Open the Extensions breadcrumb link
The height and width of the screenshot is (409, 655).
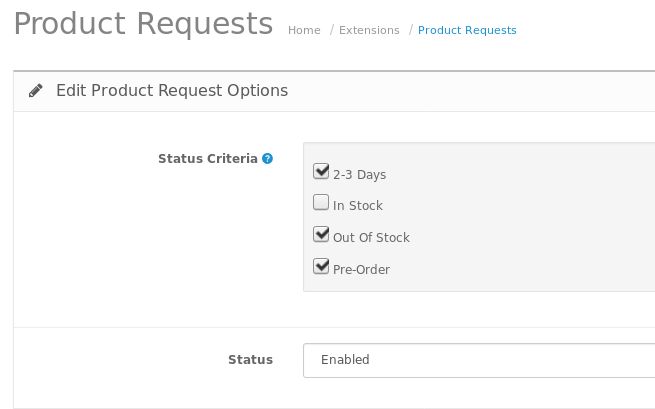tap(369, 30)
